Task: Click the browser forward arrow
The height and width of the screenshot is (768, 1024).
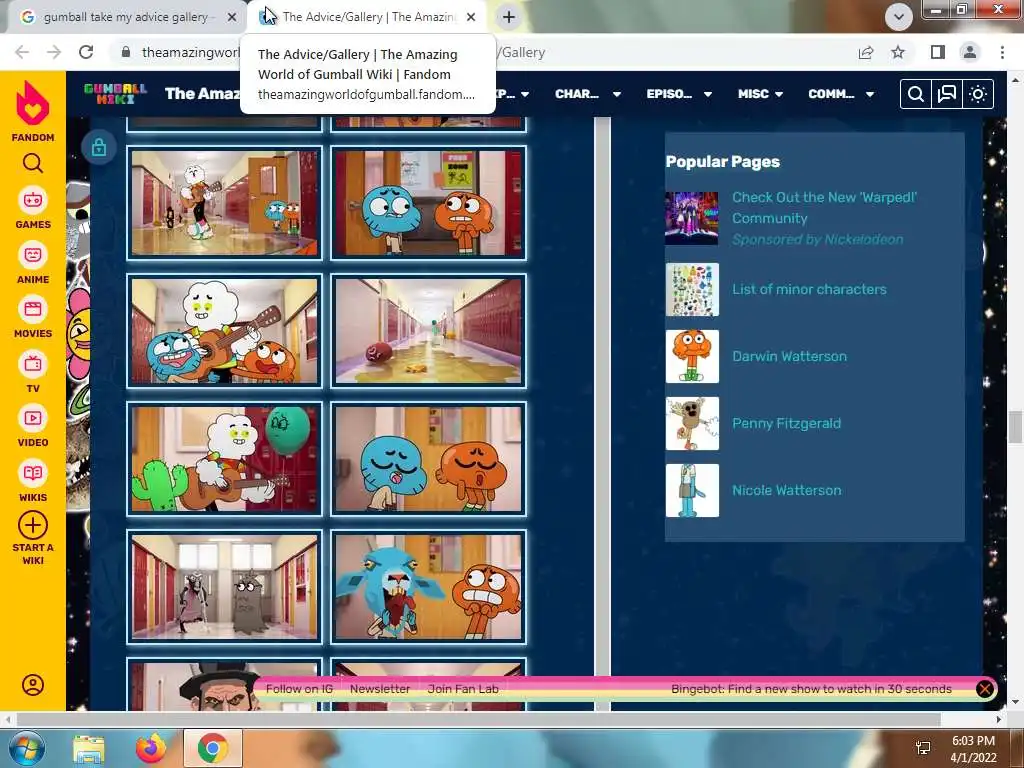Action: click(54, 52)
